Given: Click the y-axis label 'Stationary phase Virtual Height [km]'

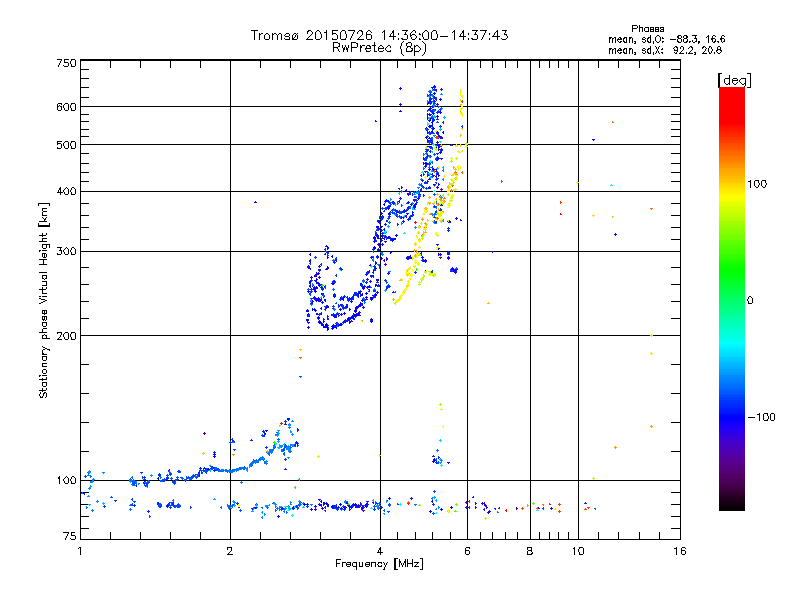Looking at the screenshot, I should tap(43, 301).
